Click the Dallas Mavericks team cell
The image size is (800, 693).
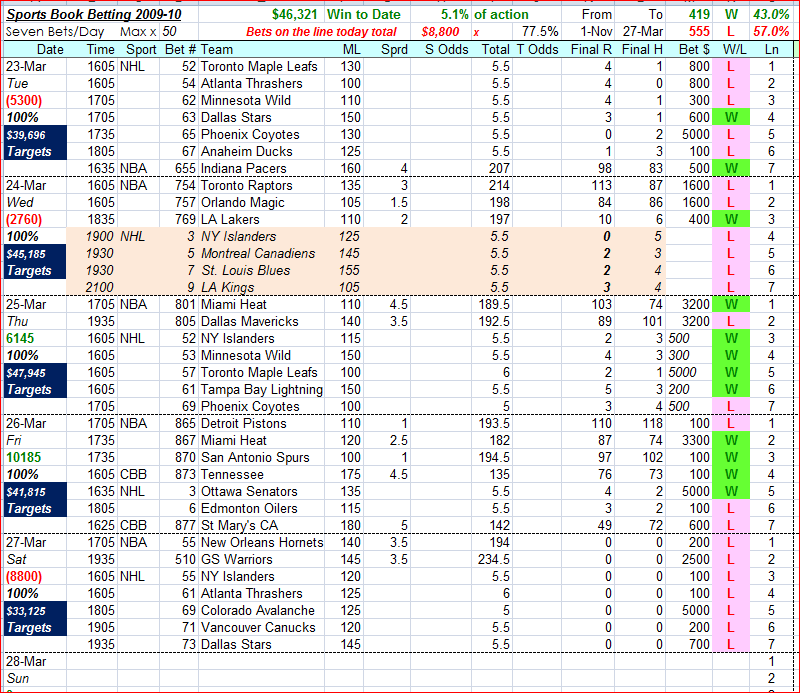261,321
